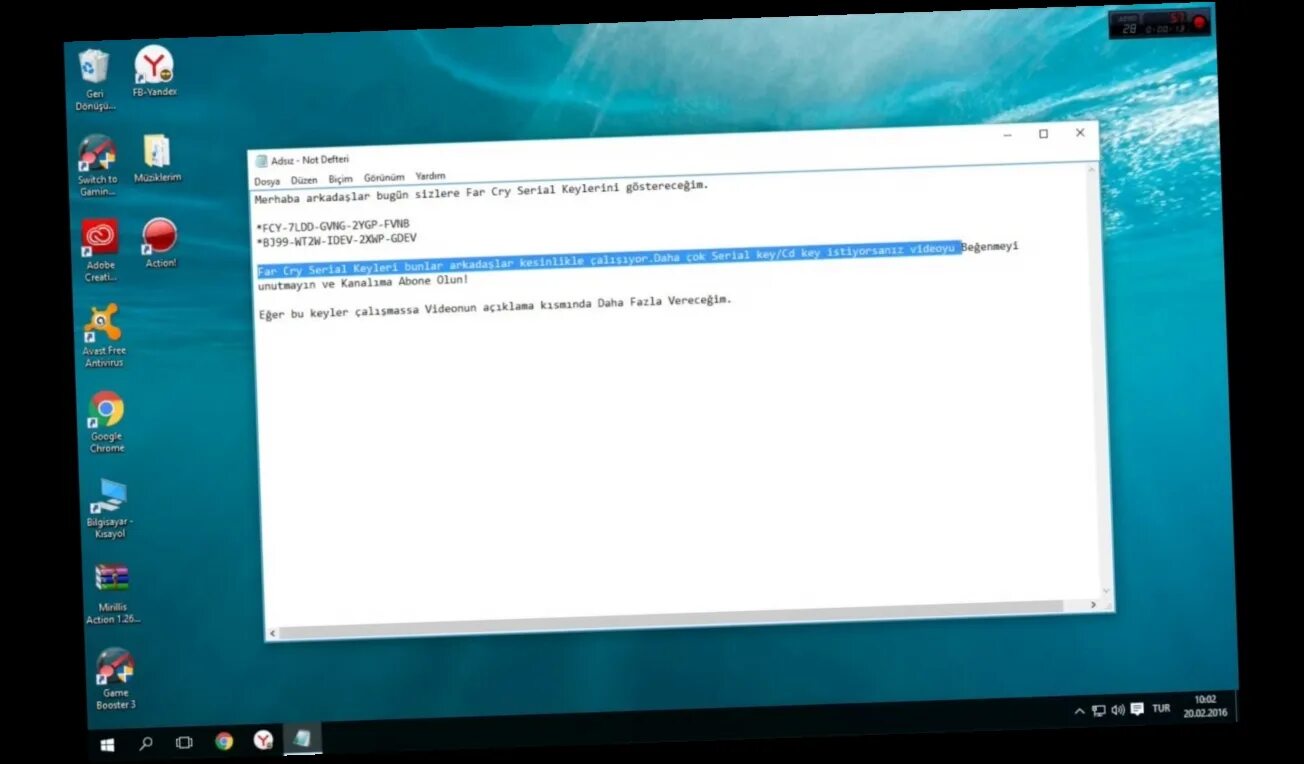This screenshot has width=1304, height=764.
Task: Open the Bilgisayar - Kısayol shortcut
Action: pos(109,508)
